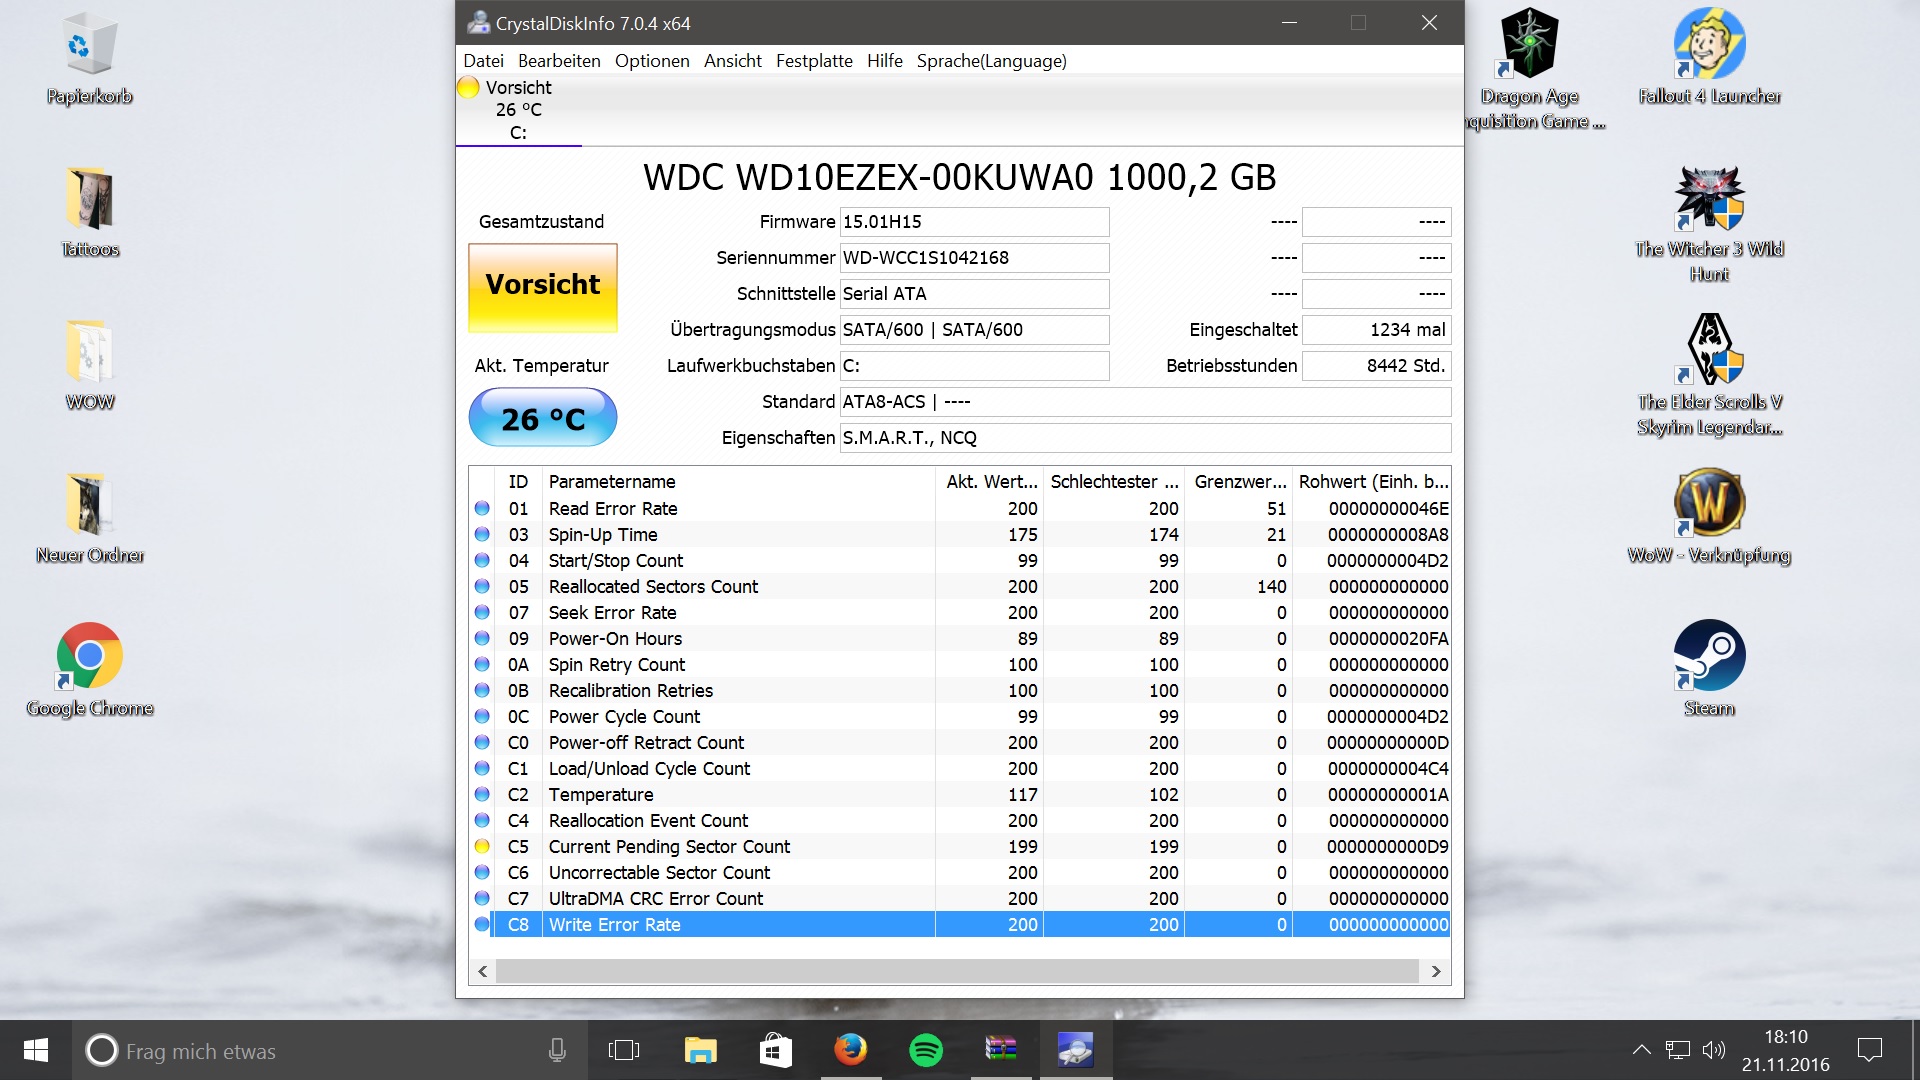The image size is (1920, 1080).
Task: Click the yellow Vorsicht health status button
Action: click(x=543, y=287)
